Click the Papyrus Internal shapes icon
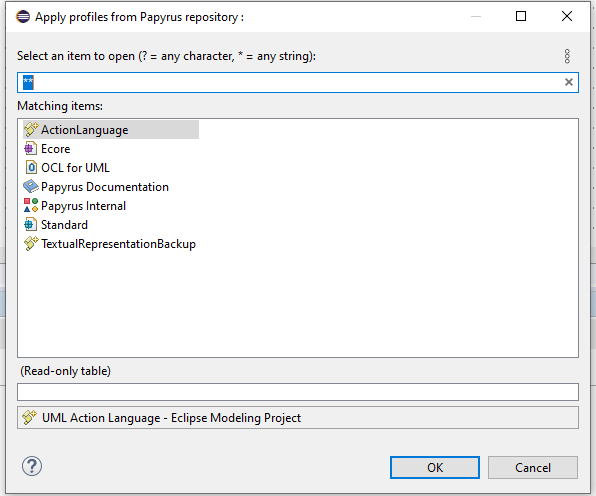The width and height of the screenshot is (596, 496). click(x=31, y=205)
